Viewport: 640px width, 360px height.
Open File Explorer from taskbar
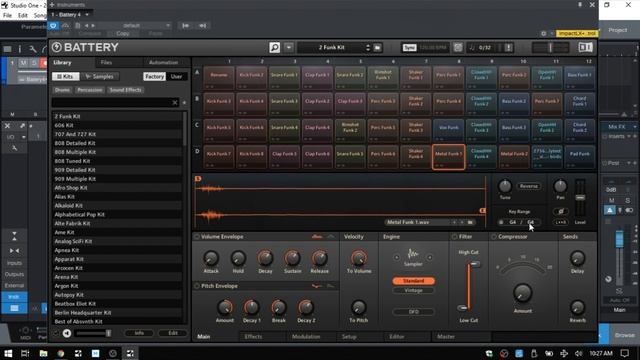pyautogui.click(x=43, y=353)
